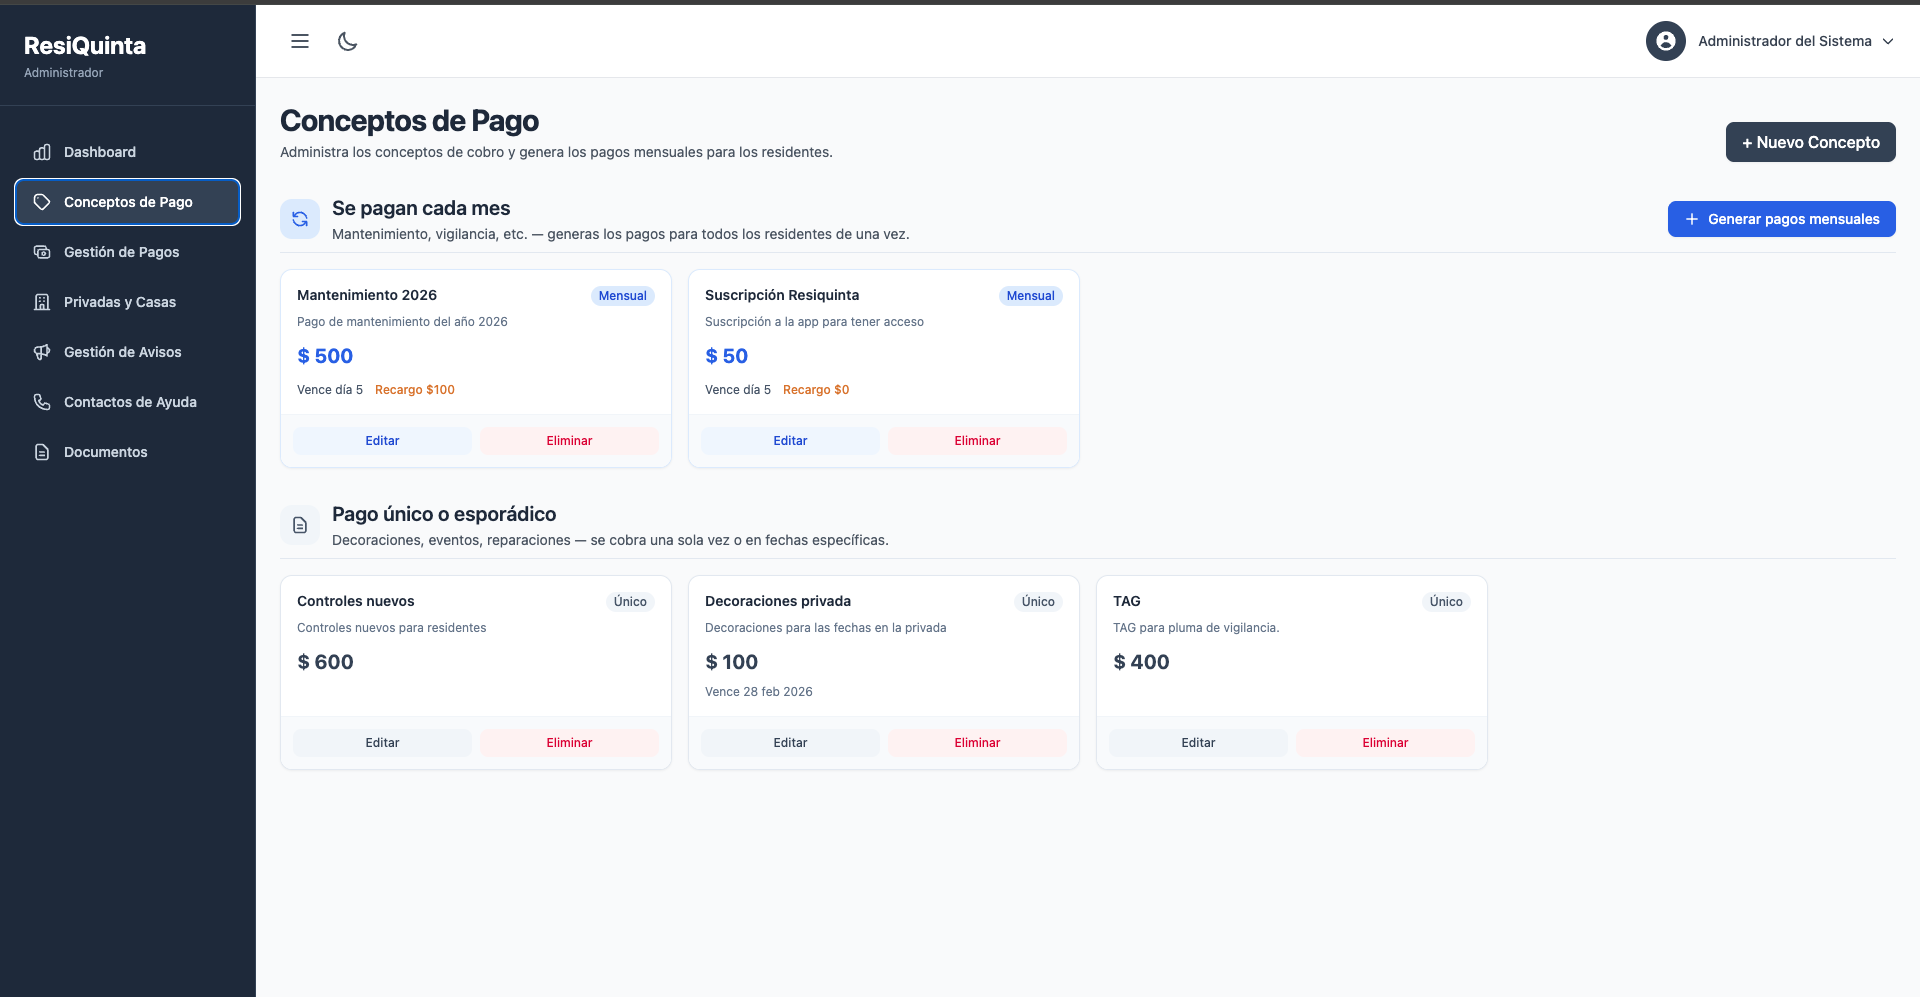
Task: Click the document icon beside Pago único o esporádico
Action: point(300,525)
